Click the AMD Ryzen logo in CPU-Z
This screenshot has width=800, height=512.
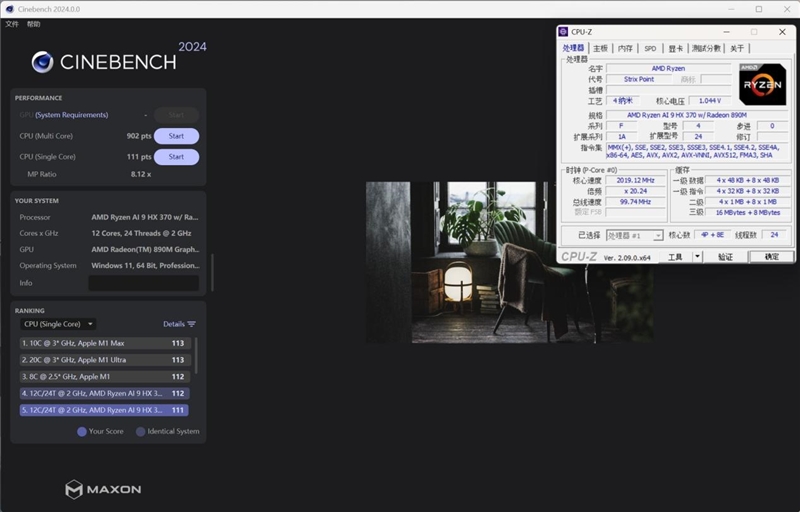coord(762,84)
